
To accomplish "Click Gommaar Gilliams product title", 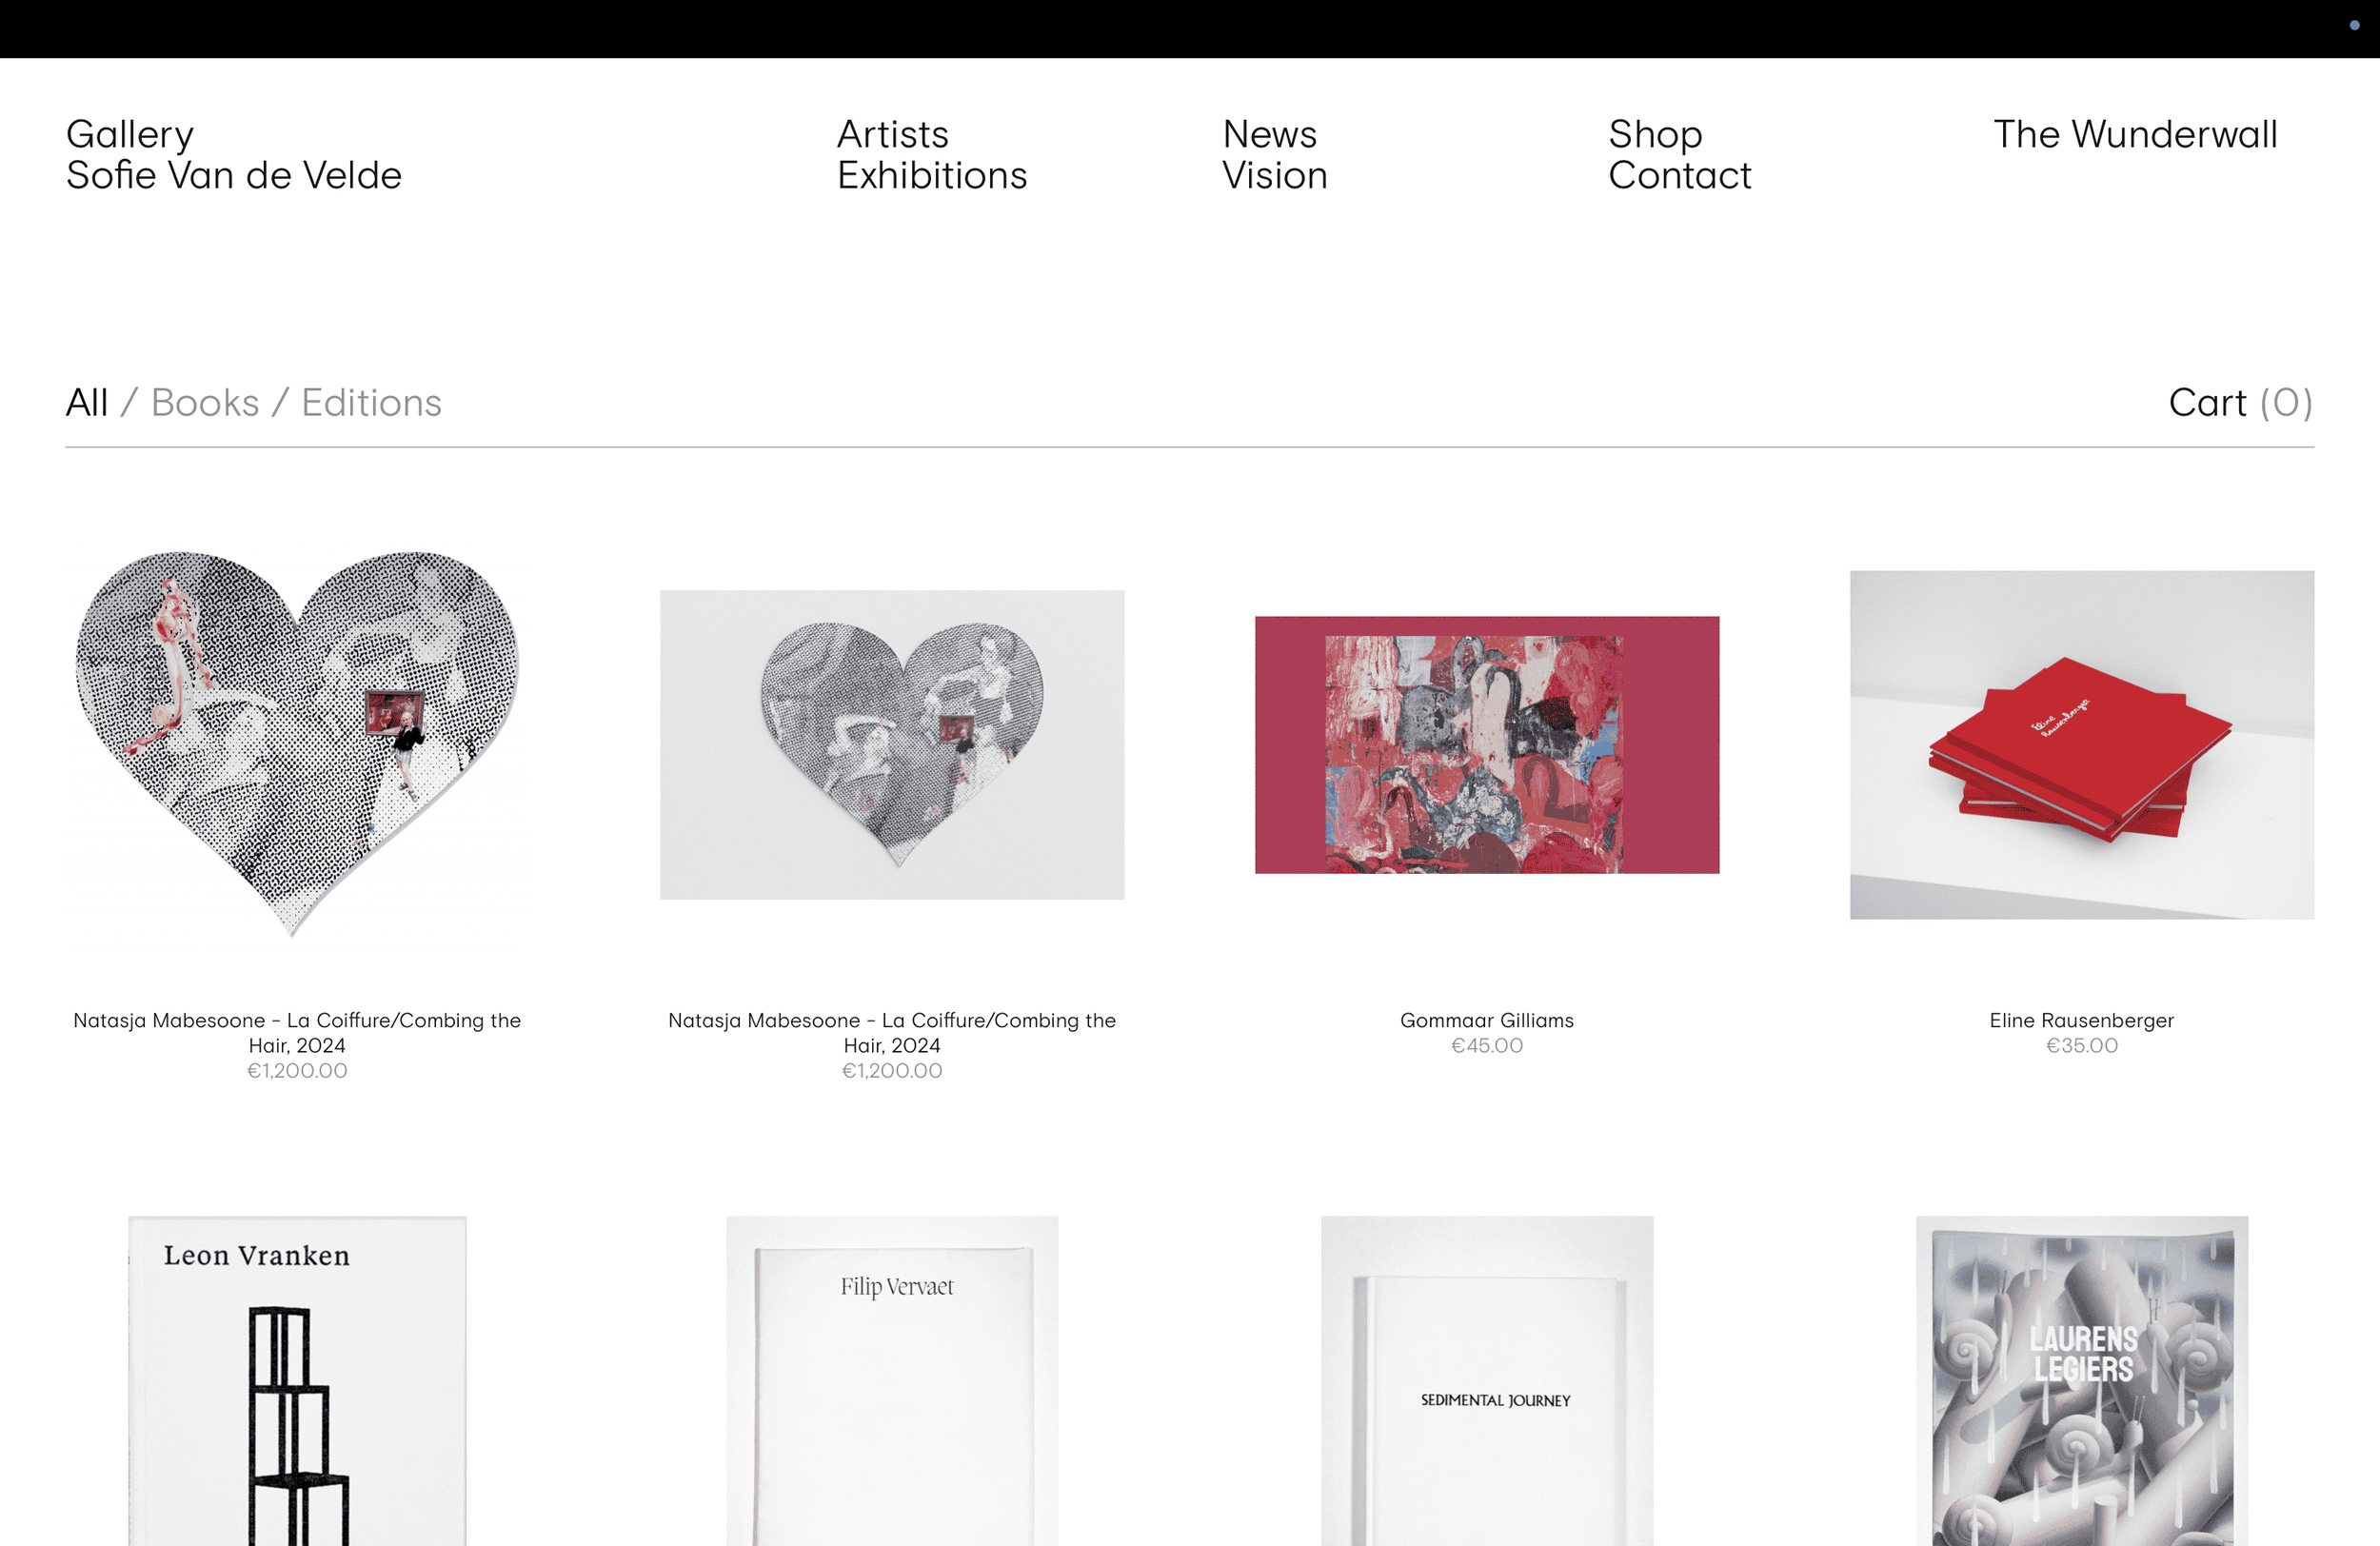I will point(1487,1020).
